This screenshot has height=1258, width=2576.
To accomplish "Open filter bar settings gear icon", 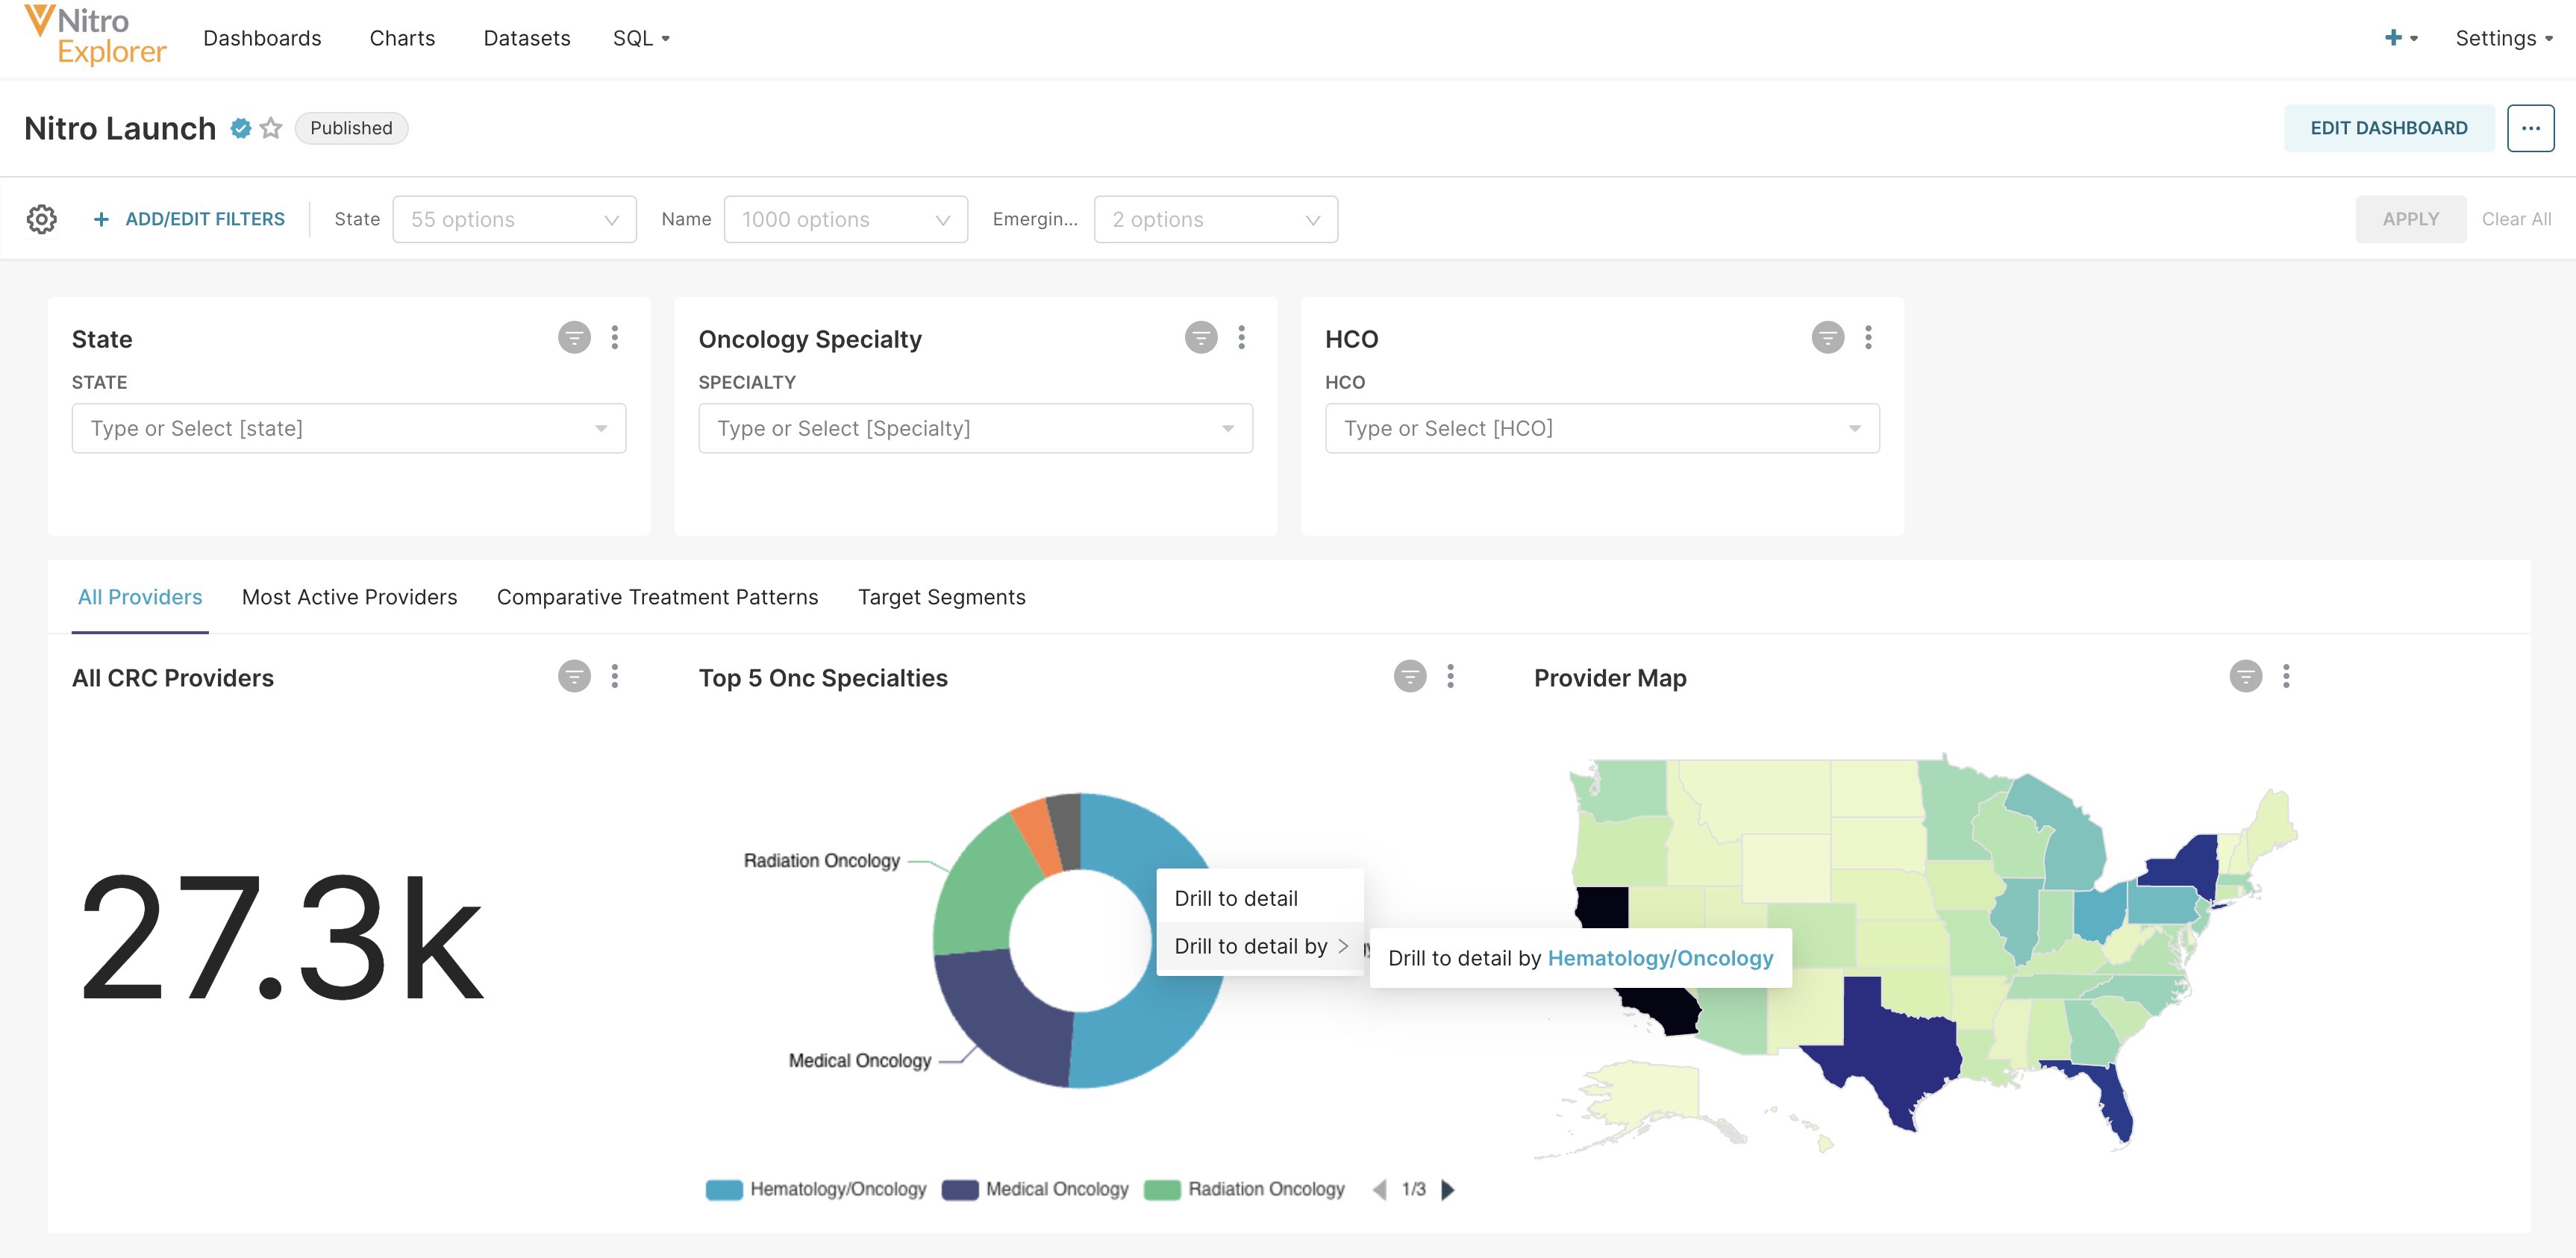I will pos(41,219).
